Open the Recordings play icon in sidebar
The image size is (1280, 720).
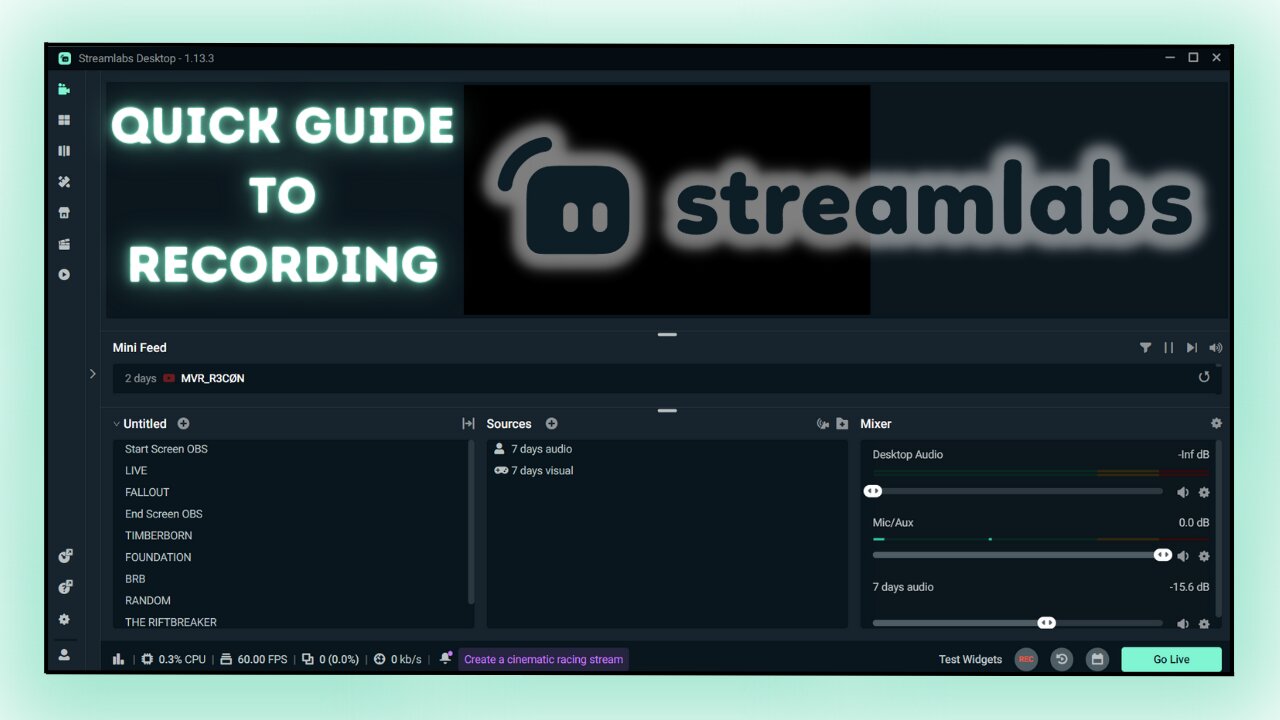point(64,274)
